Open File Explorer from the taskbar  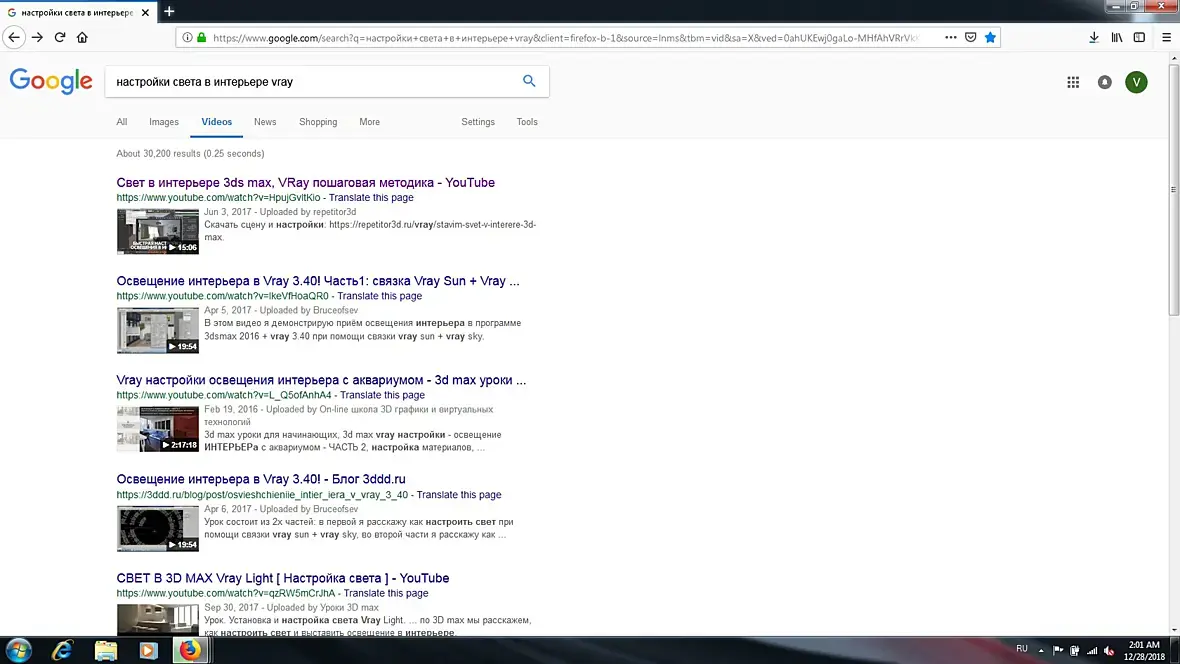pos(105,650)
